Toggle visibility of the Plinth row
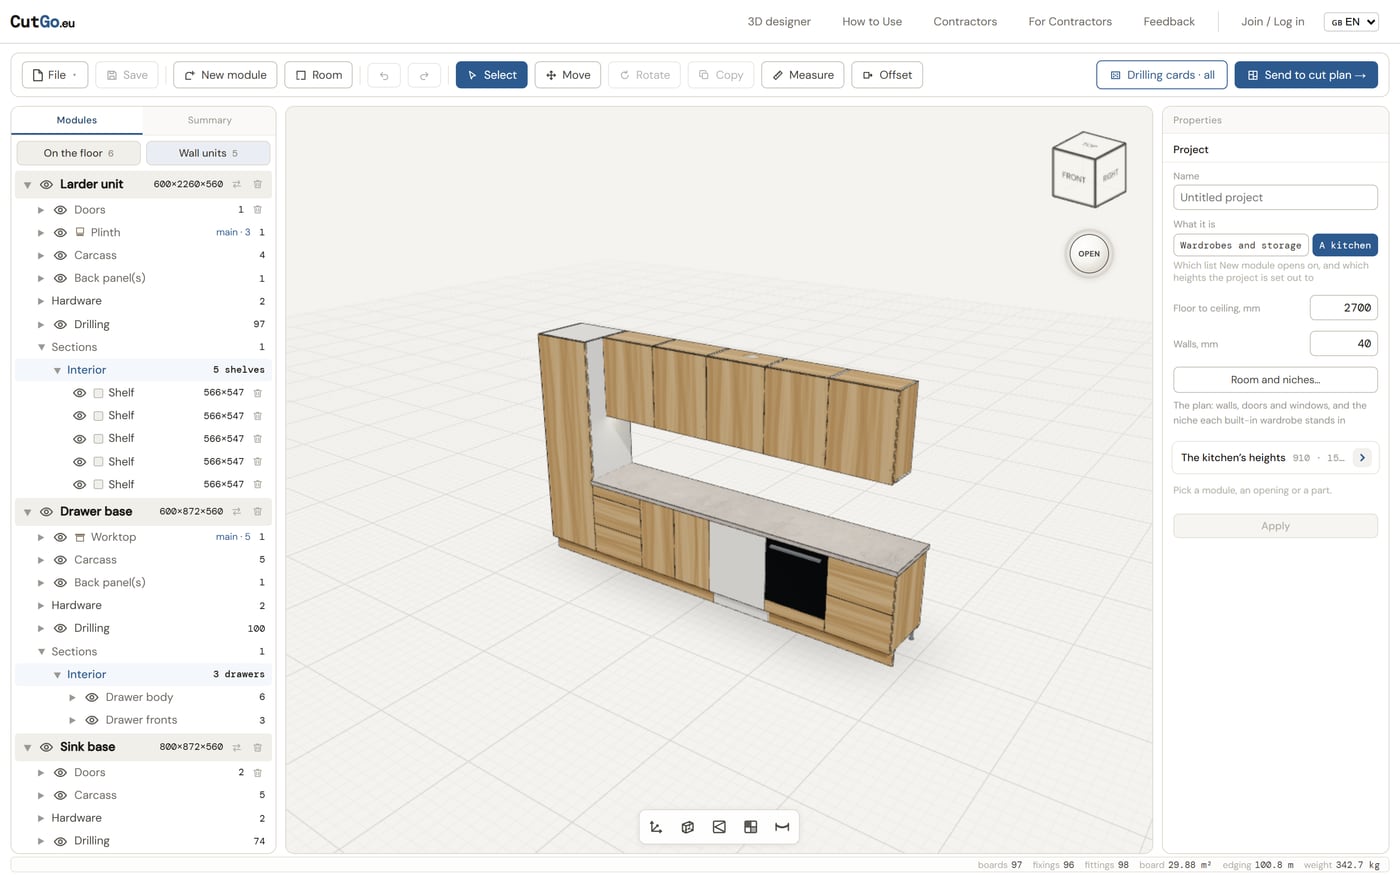 60,232
